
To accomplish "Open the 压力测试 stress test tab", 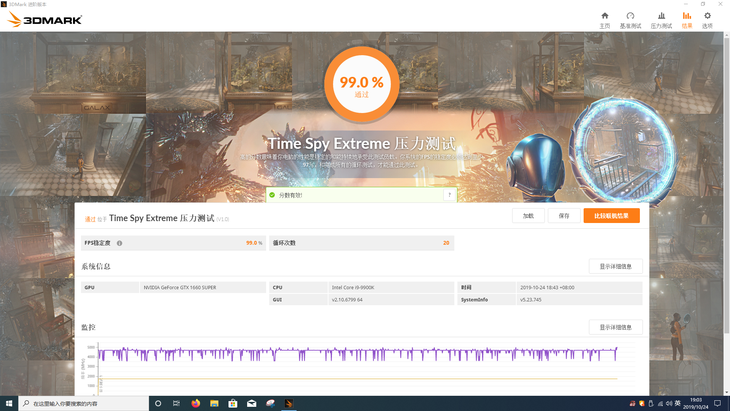I will click(x=661, y=20).
